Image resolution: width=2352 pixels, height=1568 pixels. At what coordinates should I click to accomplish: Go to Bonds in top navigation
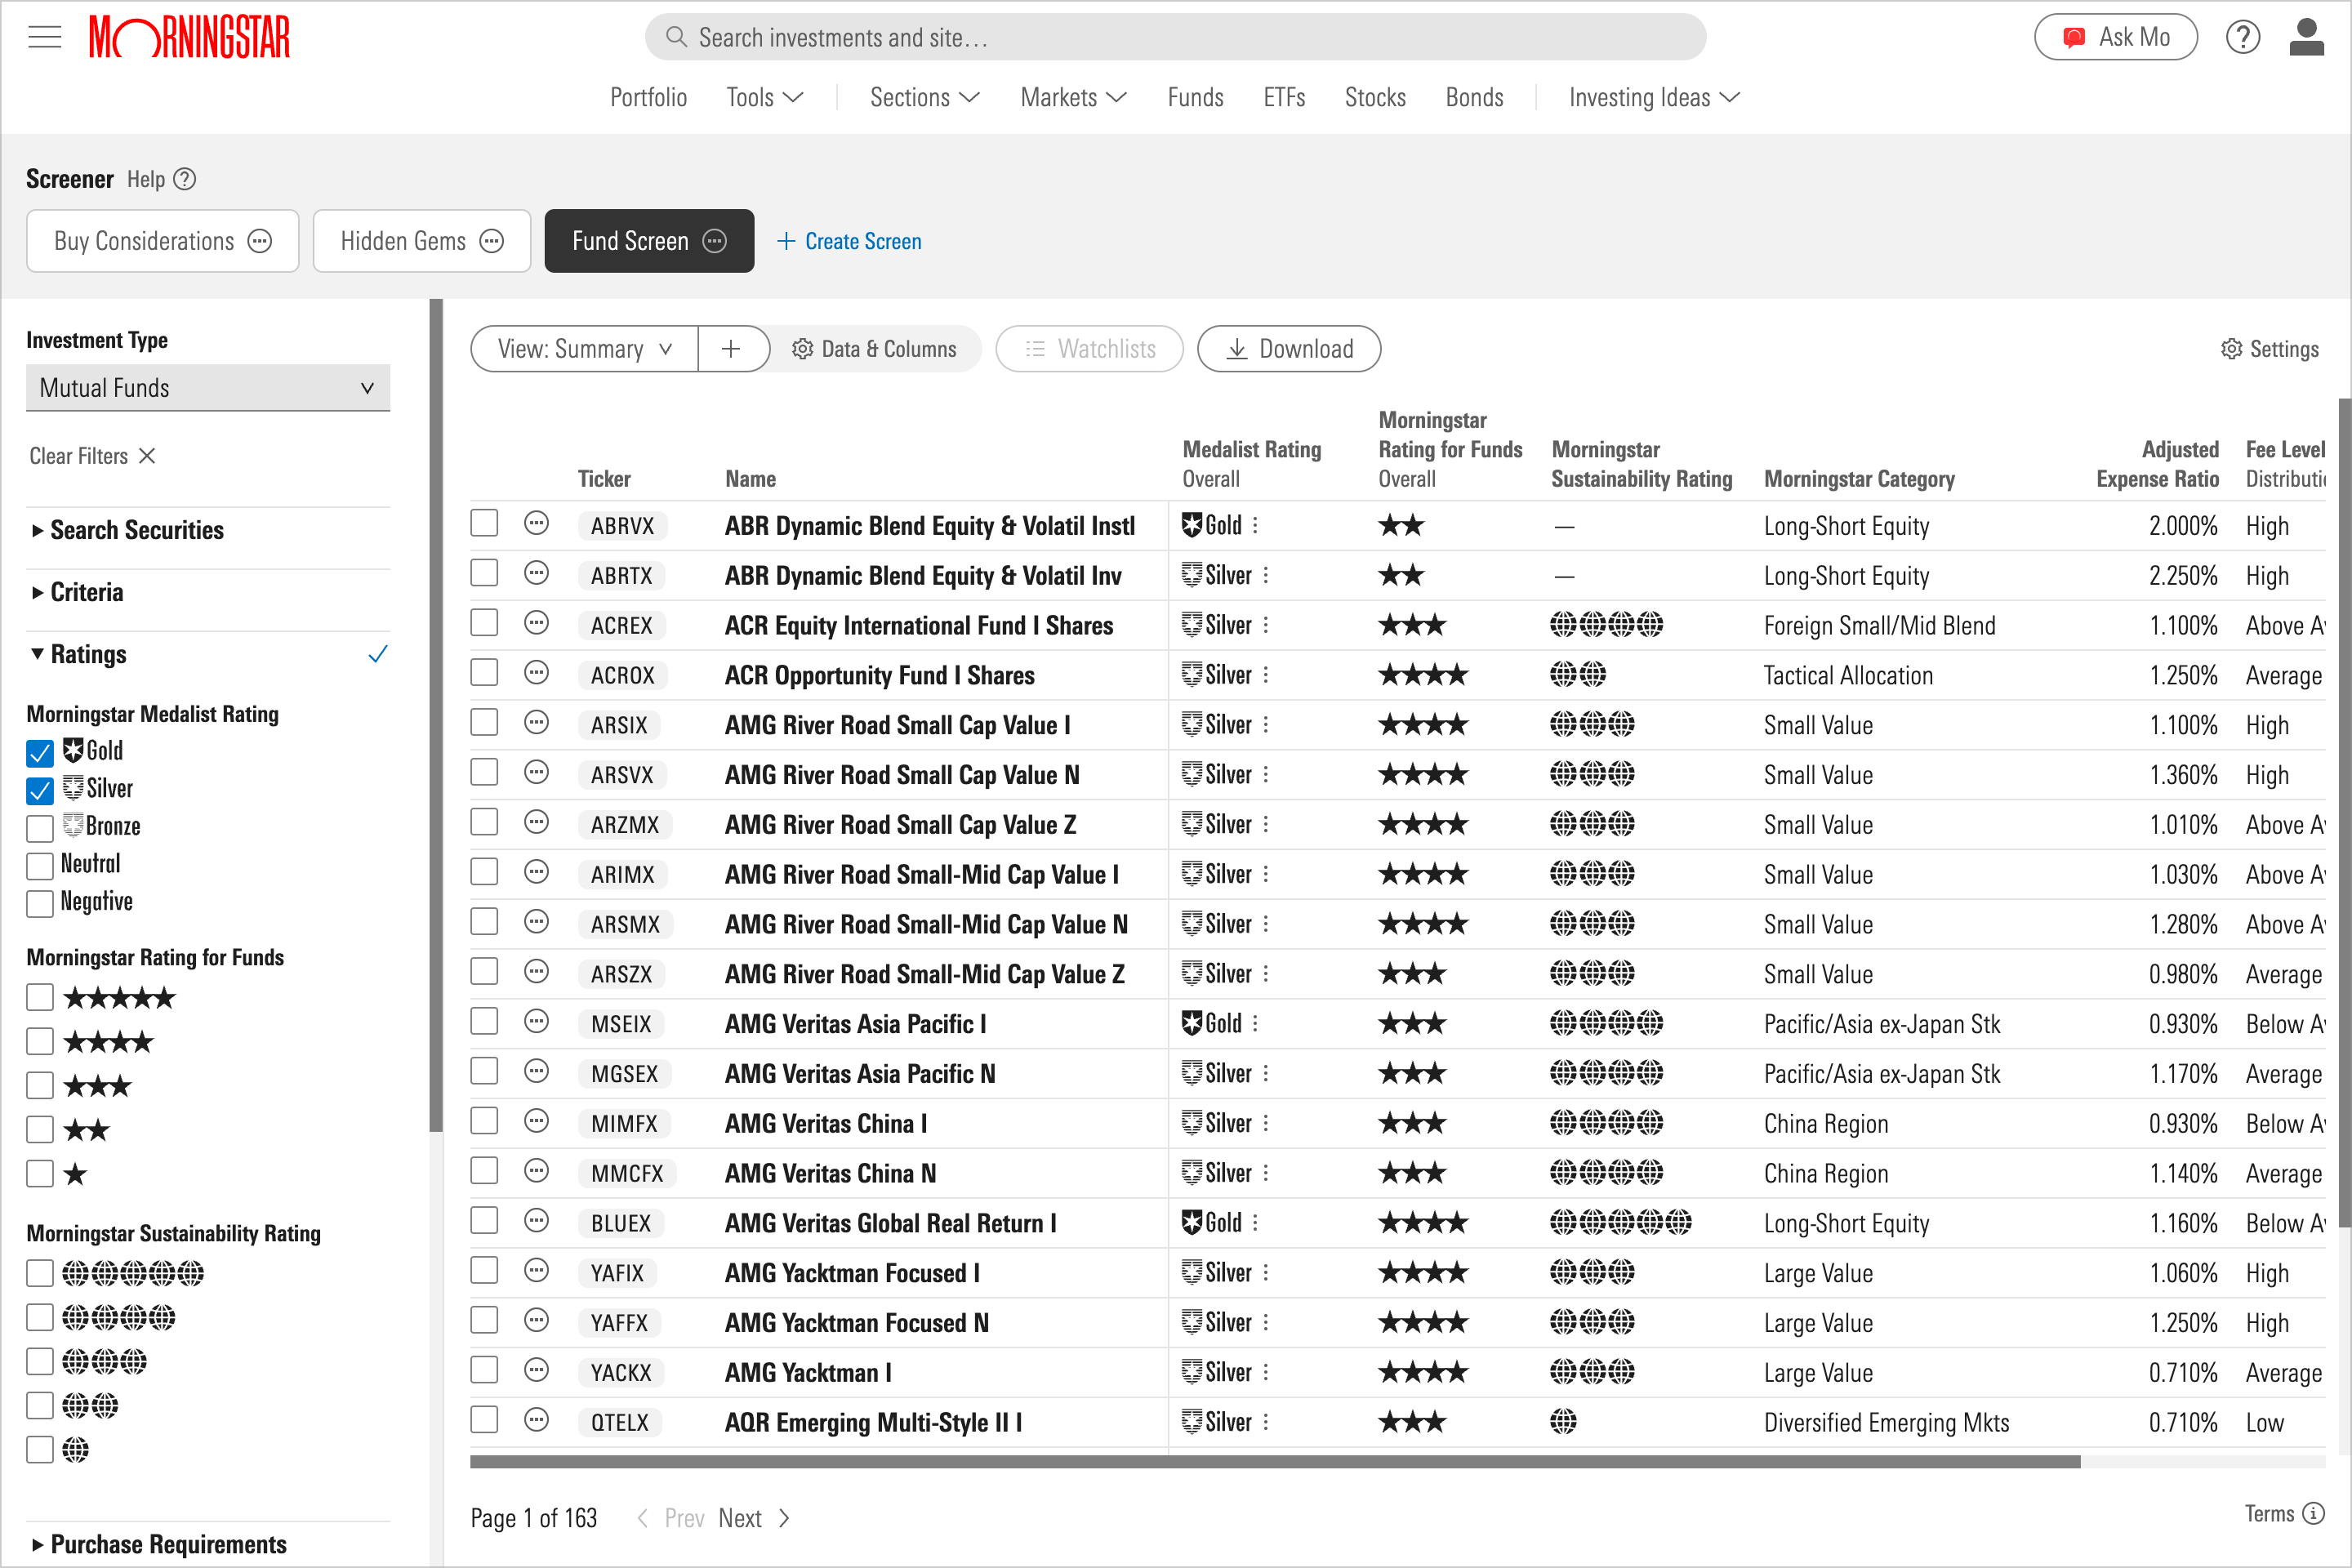(x=1474, y=97)
